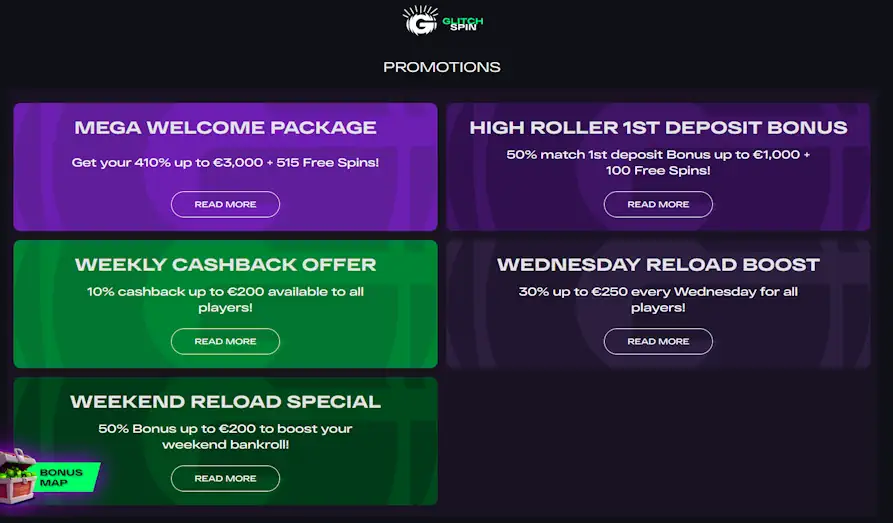
Task: Read more about Wednesday Reload Boost
Action: click(x=658, y=341)
